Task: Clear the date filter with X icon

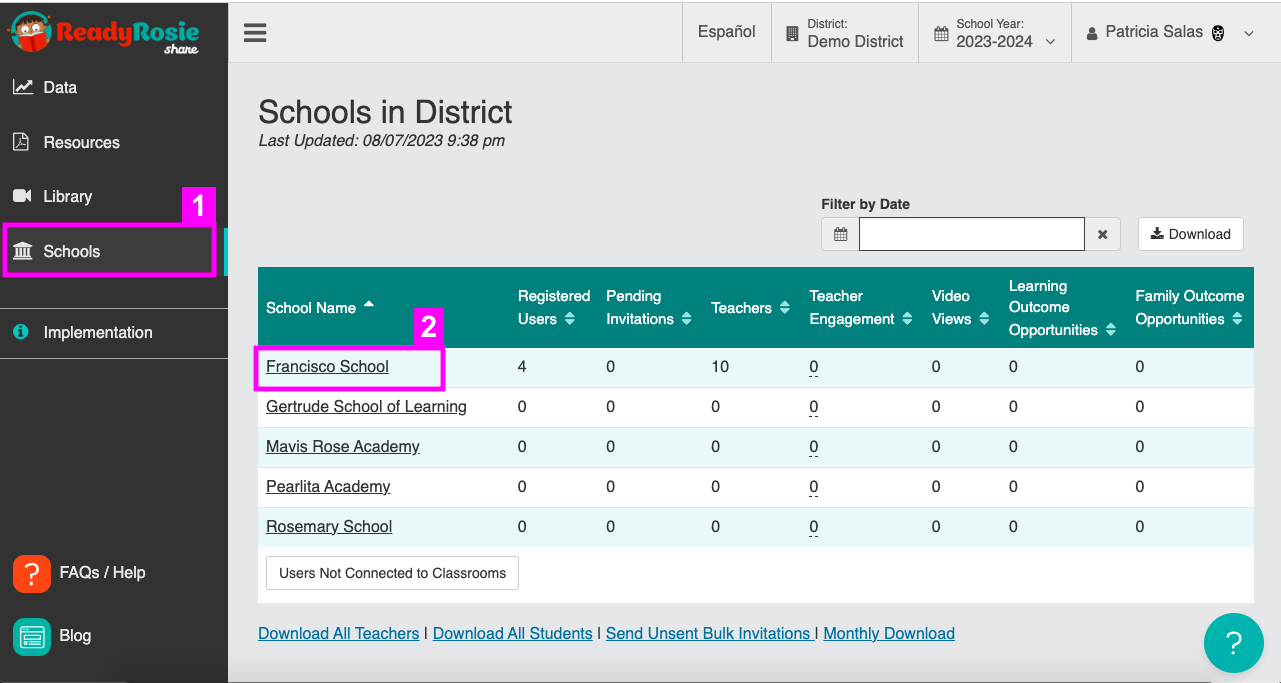Action: [1102, 234]
